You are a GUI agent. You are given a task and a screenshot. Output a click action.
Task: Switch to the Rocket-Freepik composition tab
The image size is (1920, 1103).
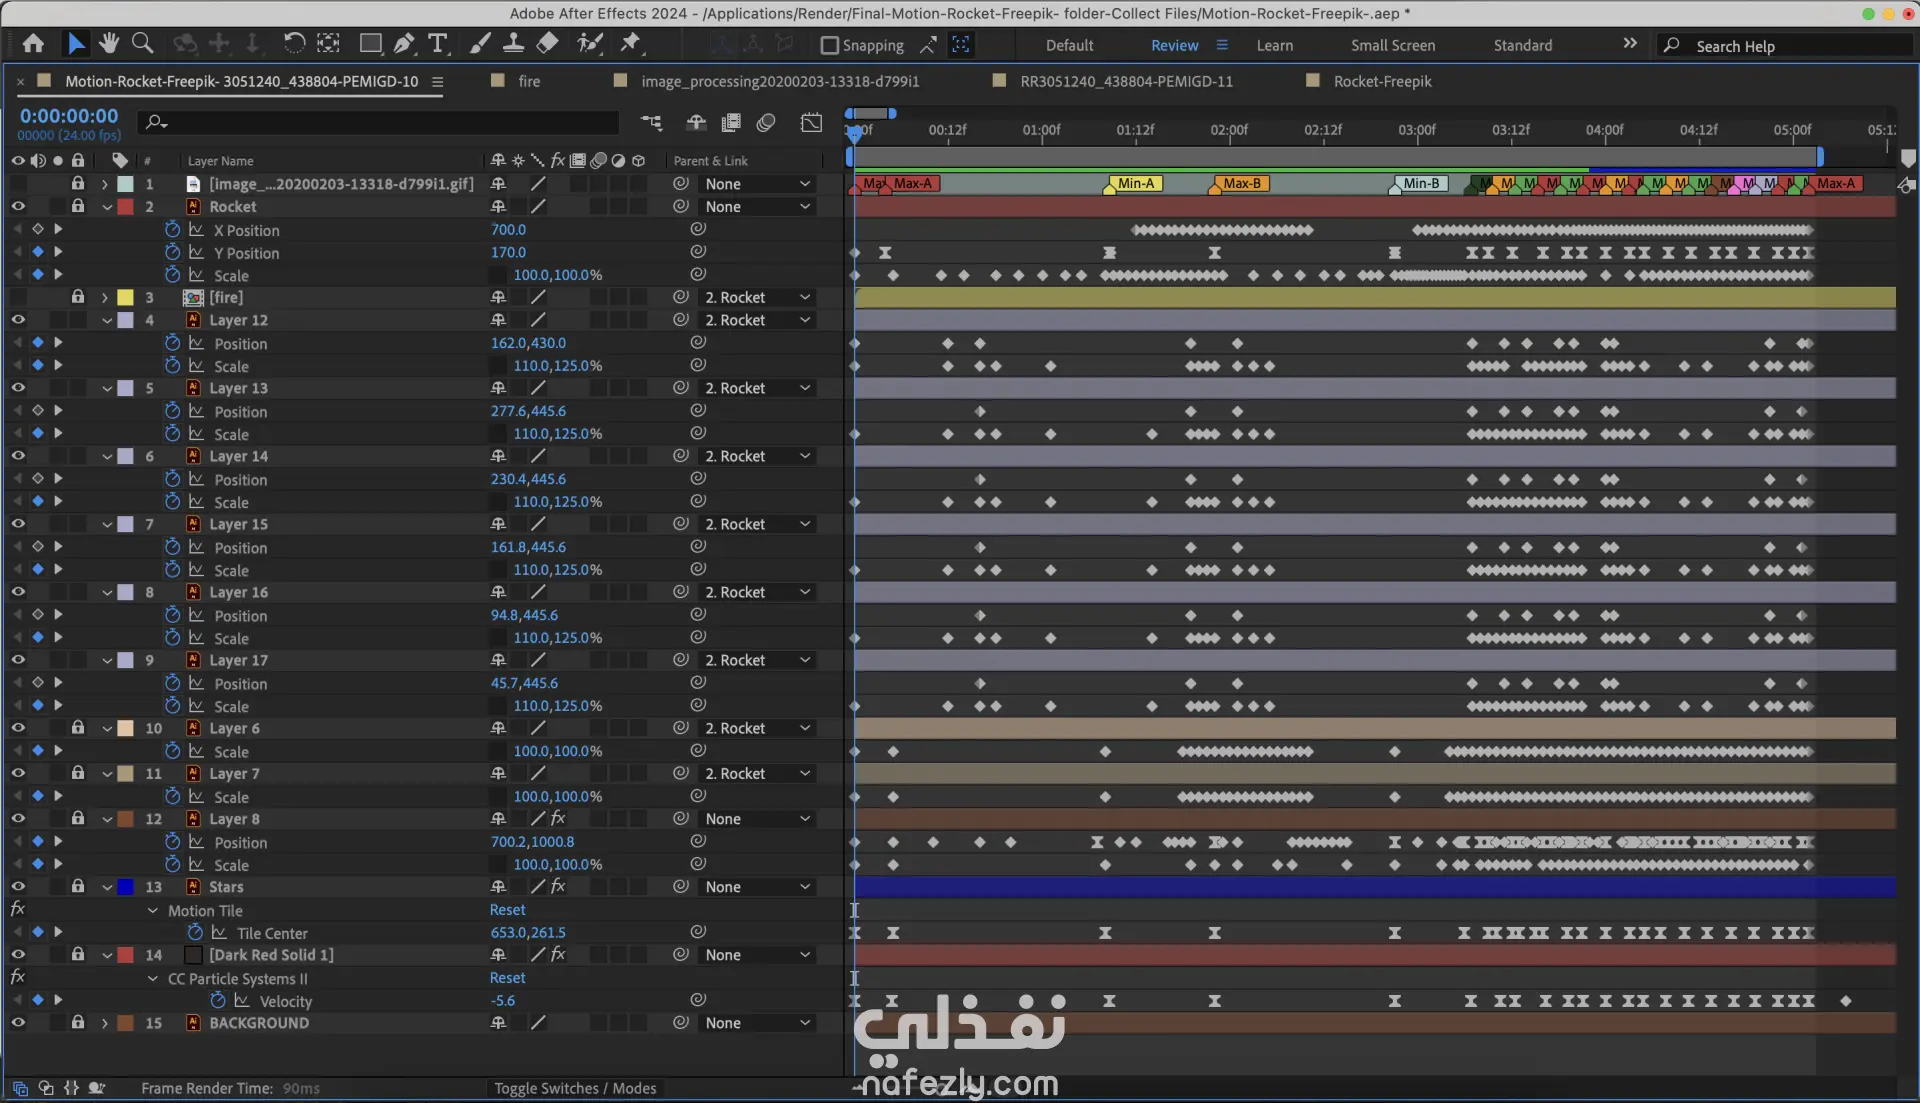coord(1382,81)
